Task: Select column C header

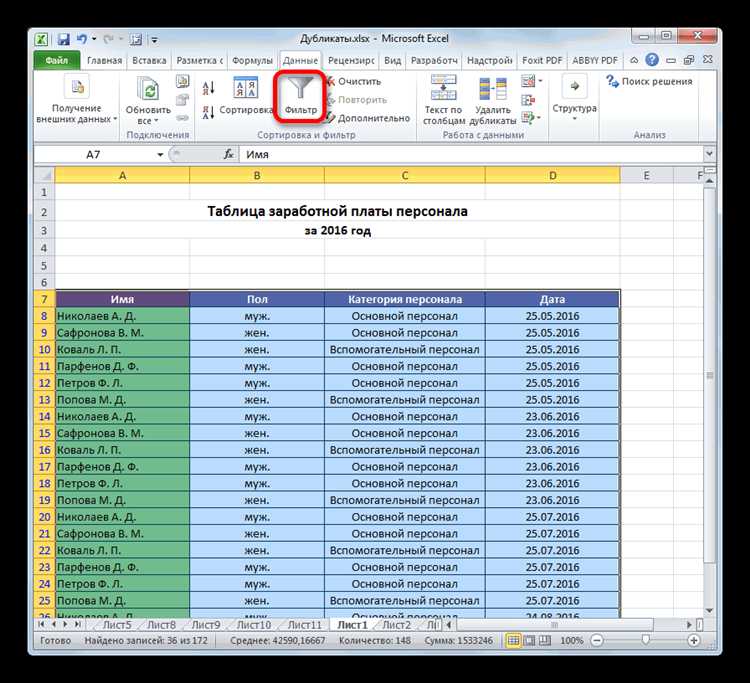Action: click(x=405, y=176)
